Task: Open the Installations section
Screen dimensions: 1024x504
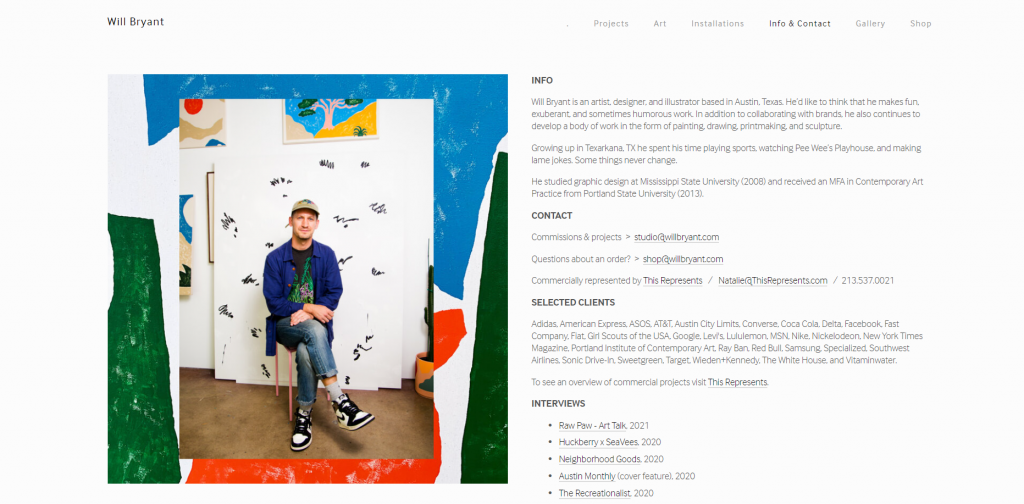Action: [x=717, y=24]
